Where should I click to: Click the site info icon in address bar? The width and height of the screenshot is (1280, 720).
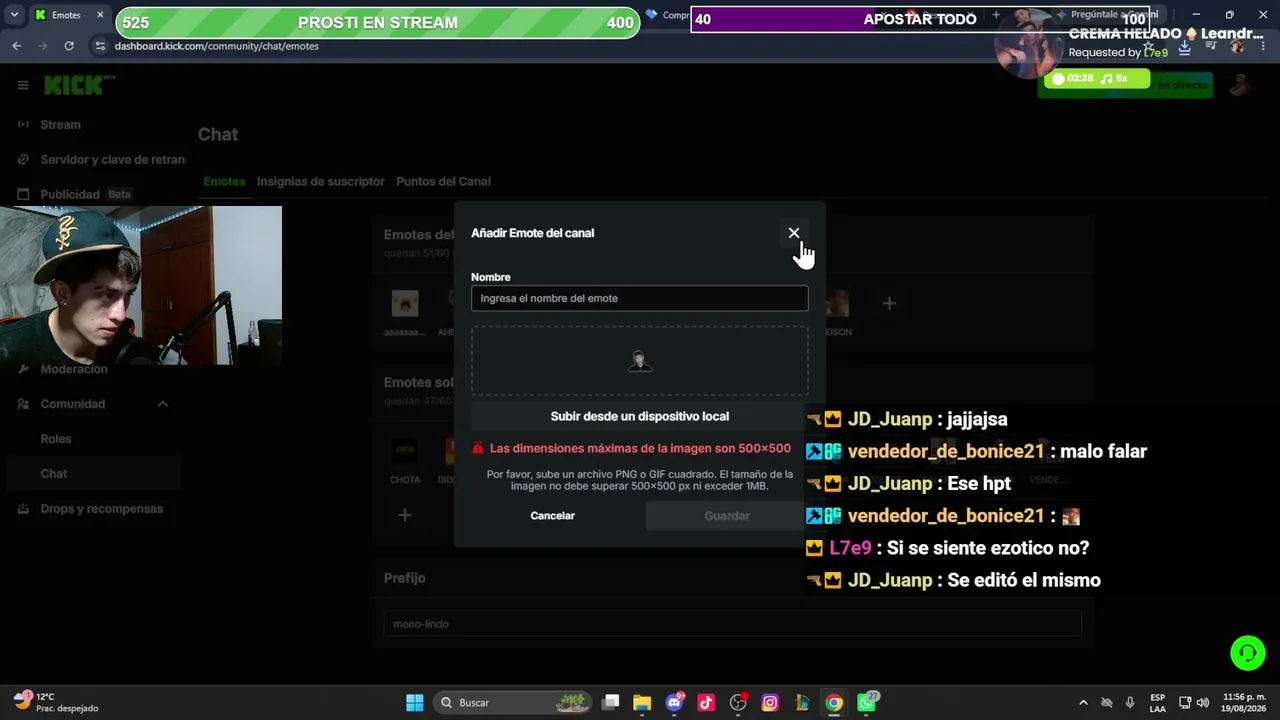(99, 46)
